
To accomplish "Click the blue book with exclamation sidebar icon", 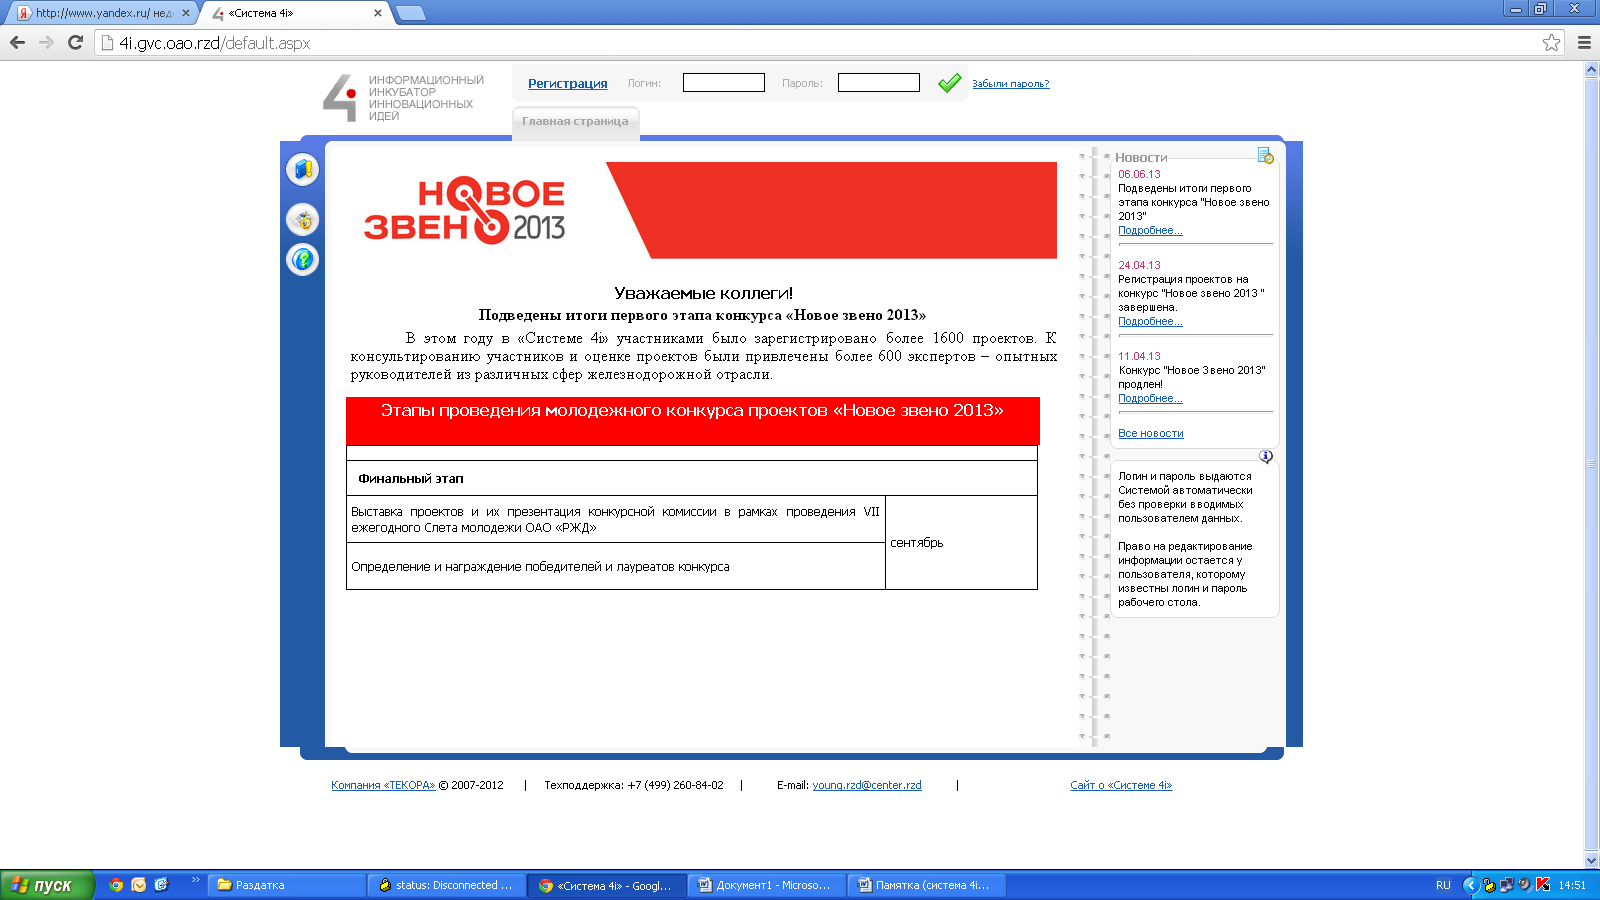I will pyautogui.click(x=302, y=169).
